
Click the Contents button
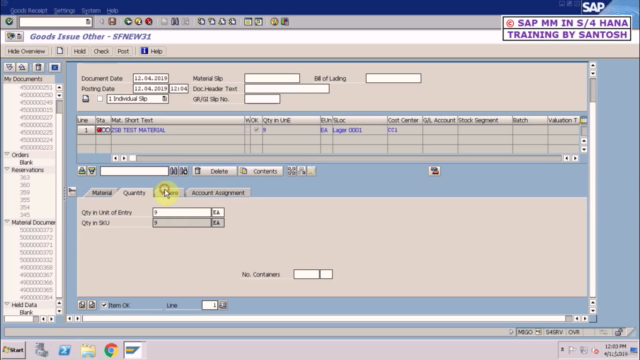[260, 171]
